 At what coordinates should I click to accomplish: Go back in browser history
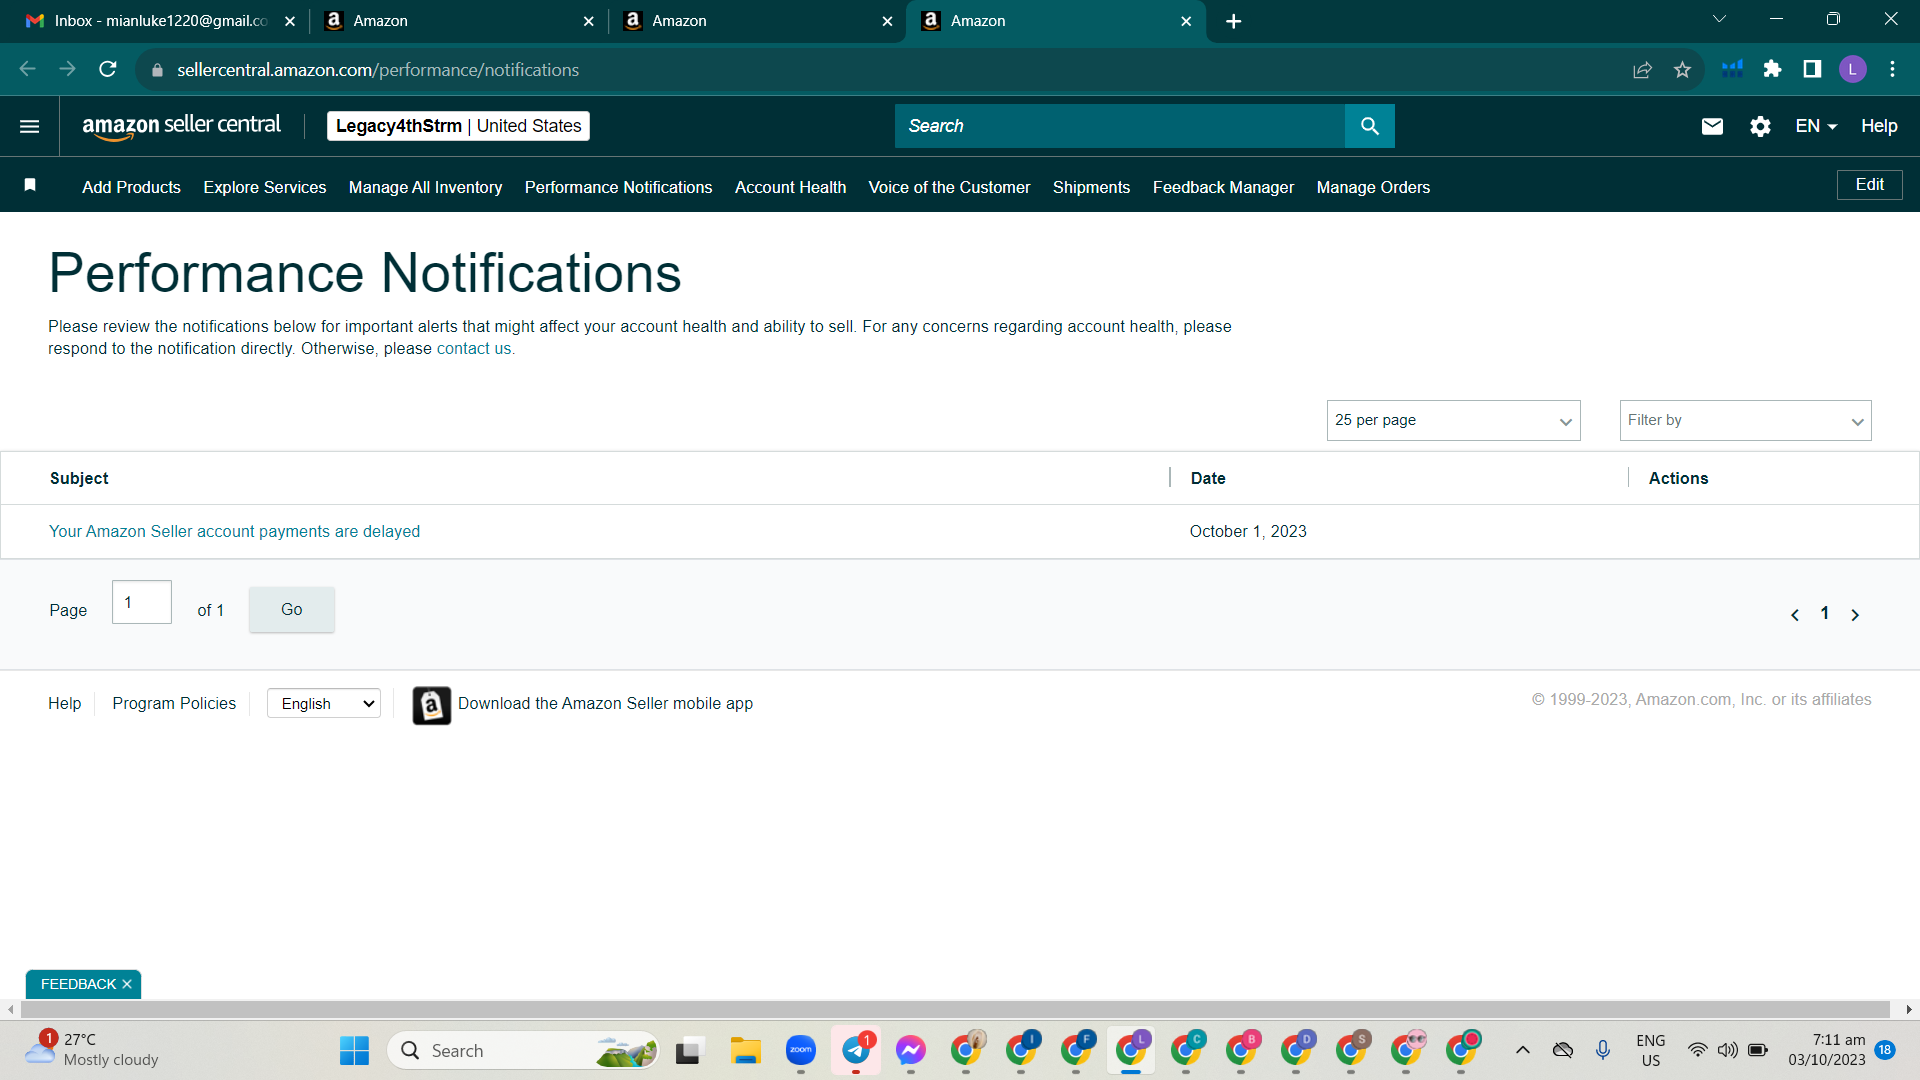28,69
